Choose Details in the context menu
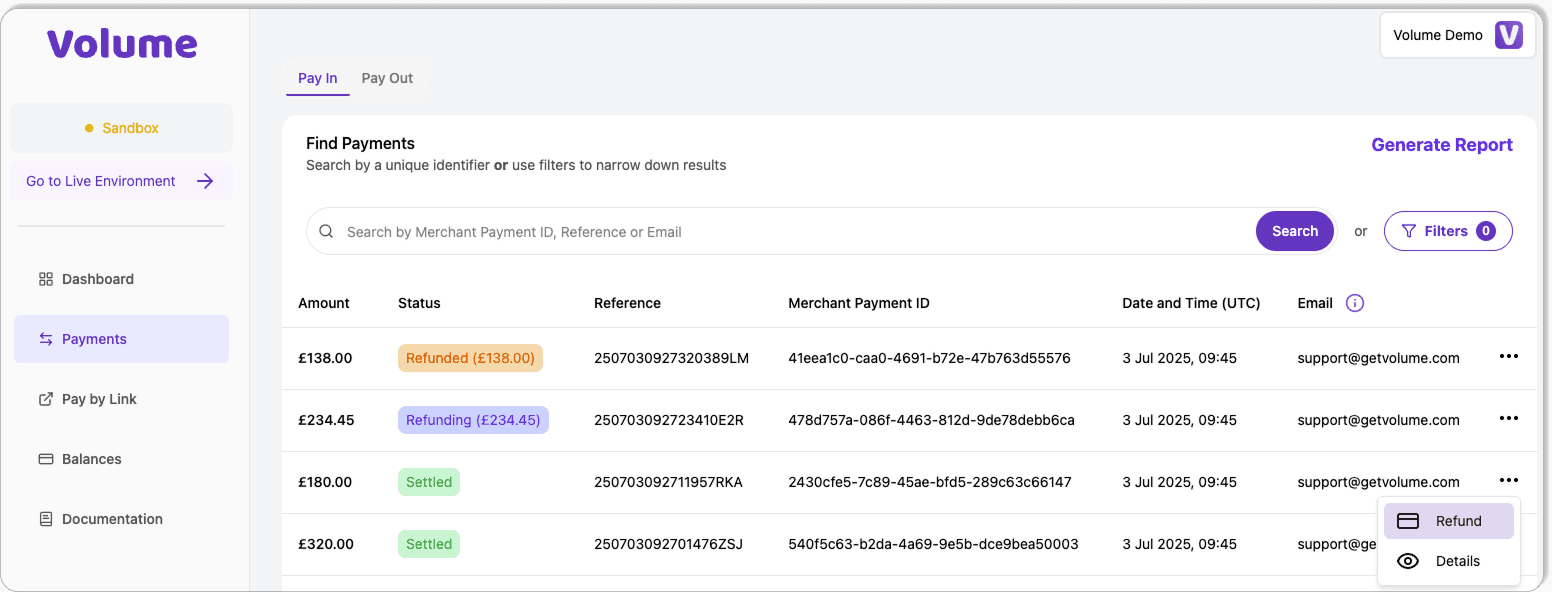This screenshot has height=592, width=1552. click(x=1449, y=561)
